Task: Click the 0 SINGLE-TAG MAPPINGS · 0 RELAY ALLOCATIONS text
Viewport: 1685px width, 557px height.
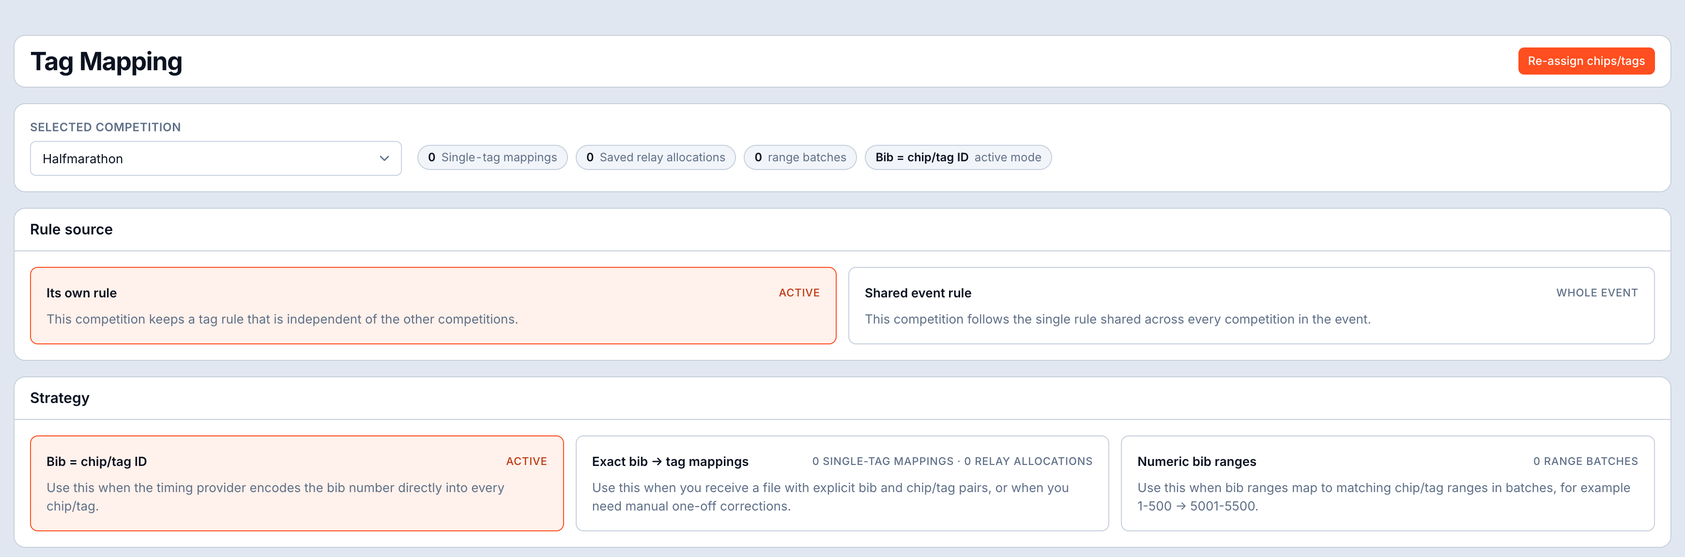Action: point(952,462)
